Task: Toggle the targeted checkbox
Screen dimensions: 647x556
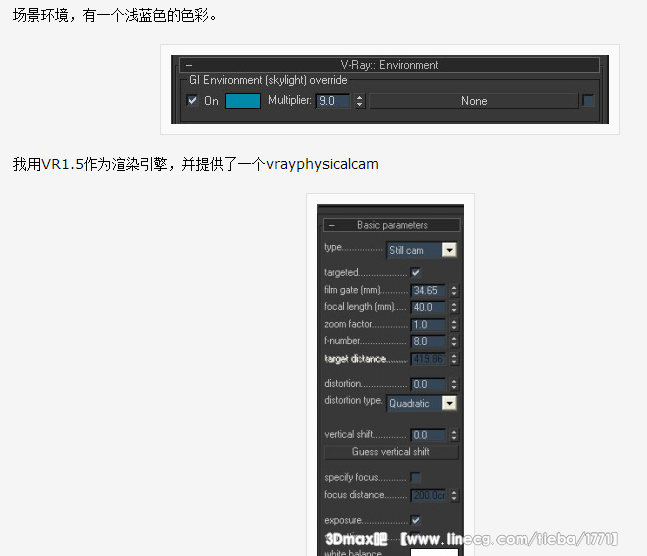Action: pos(416,272)
